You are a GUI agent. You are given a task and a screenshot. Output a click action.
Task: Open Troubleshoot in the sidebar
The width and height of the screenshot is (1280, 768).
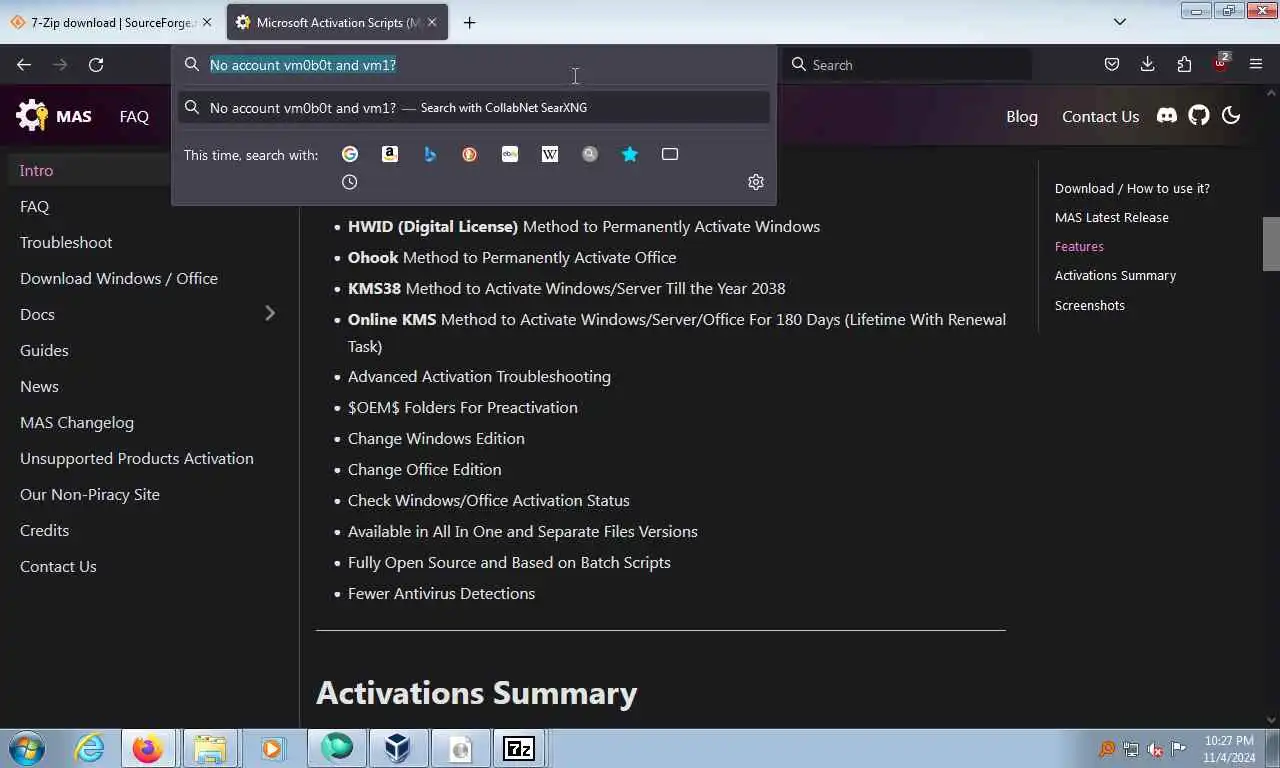pyautogui.click(x=66, y=242)
